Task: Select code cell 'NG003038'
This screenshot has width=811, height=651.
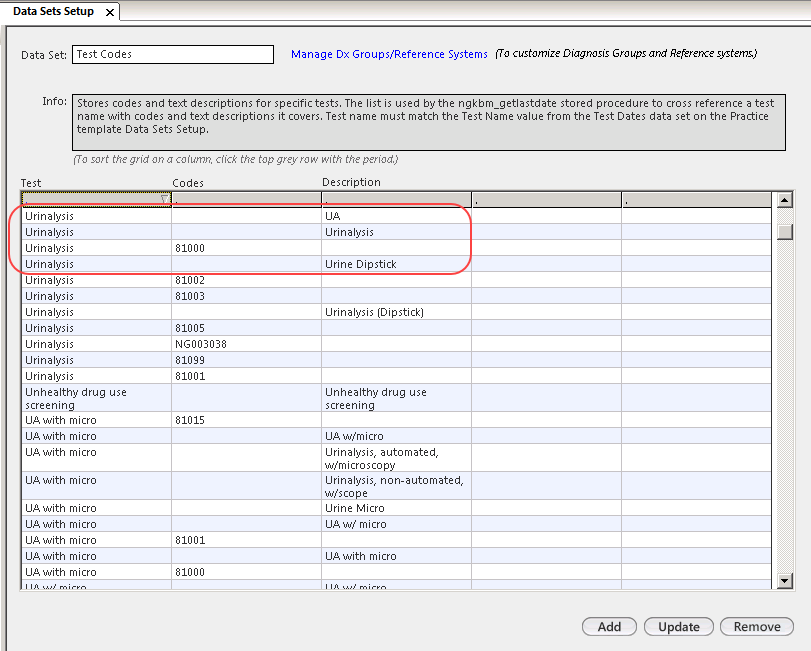Action: click(x=246, y=344)
